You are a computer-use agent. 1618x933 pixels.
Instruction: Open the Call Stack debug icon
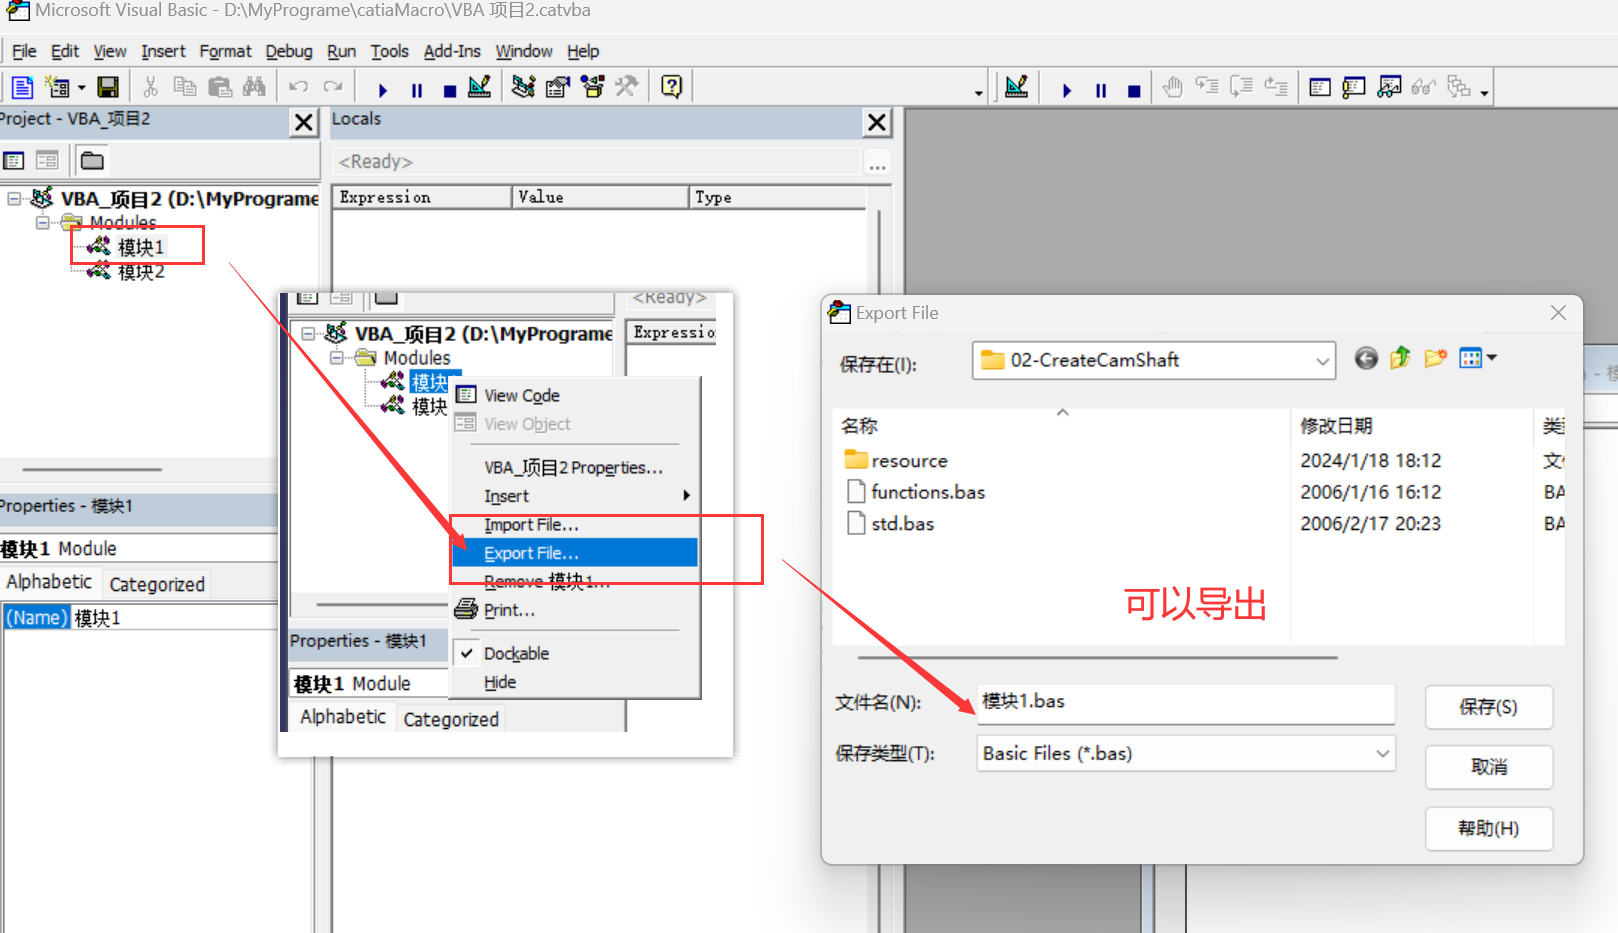point(1459,87)
